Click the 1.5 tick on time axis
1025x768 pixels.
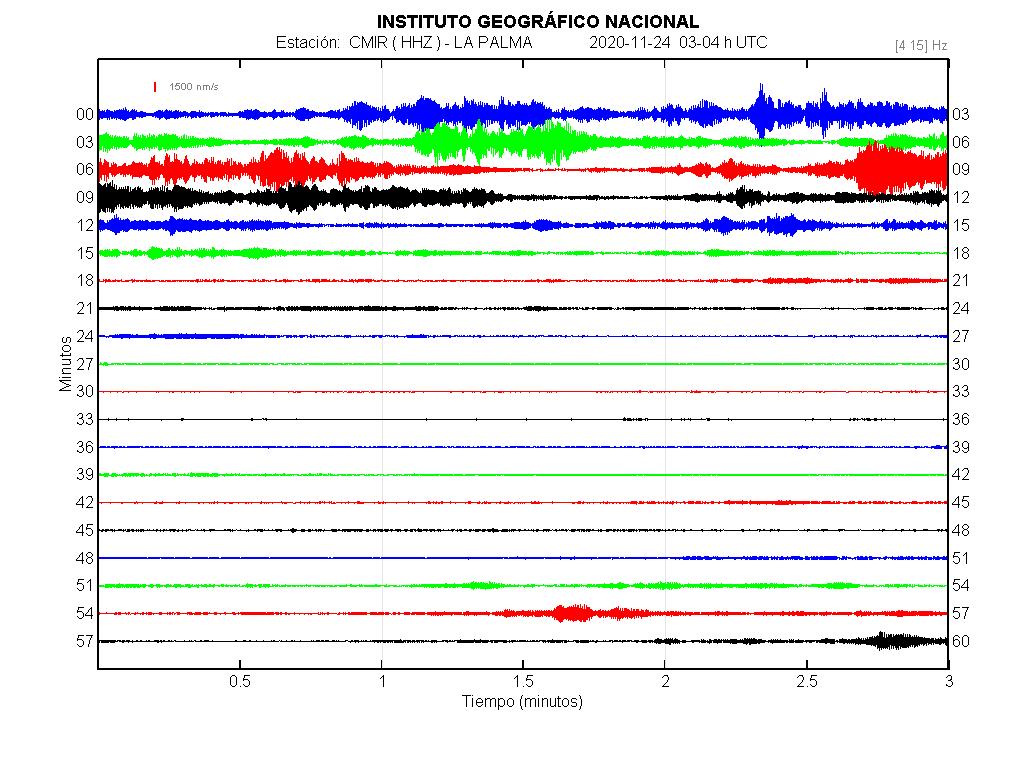[523, 682]
